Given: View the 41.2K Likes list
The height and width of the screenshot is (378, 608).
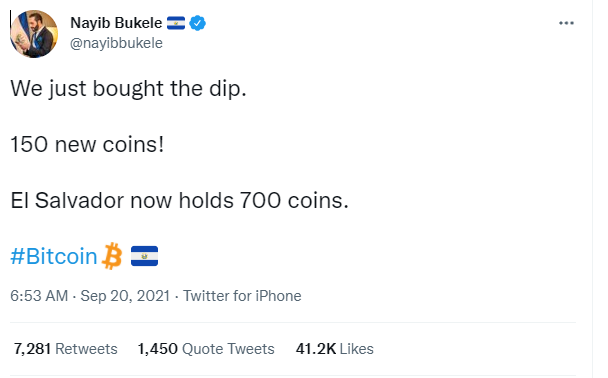Looking at the screenshot, I should pyautogui.click(x=335, y=349).
